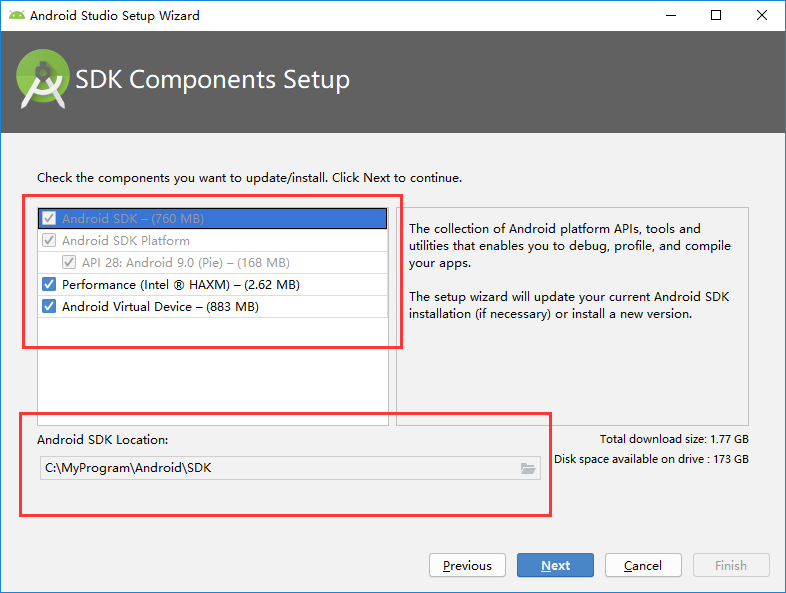Uncheck Android Virtual Device checkbox
The height and width of the screenshot is (593, 786).
pyautogui.click(x=49, y=307)
